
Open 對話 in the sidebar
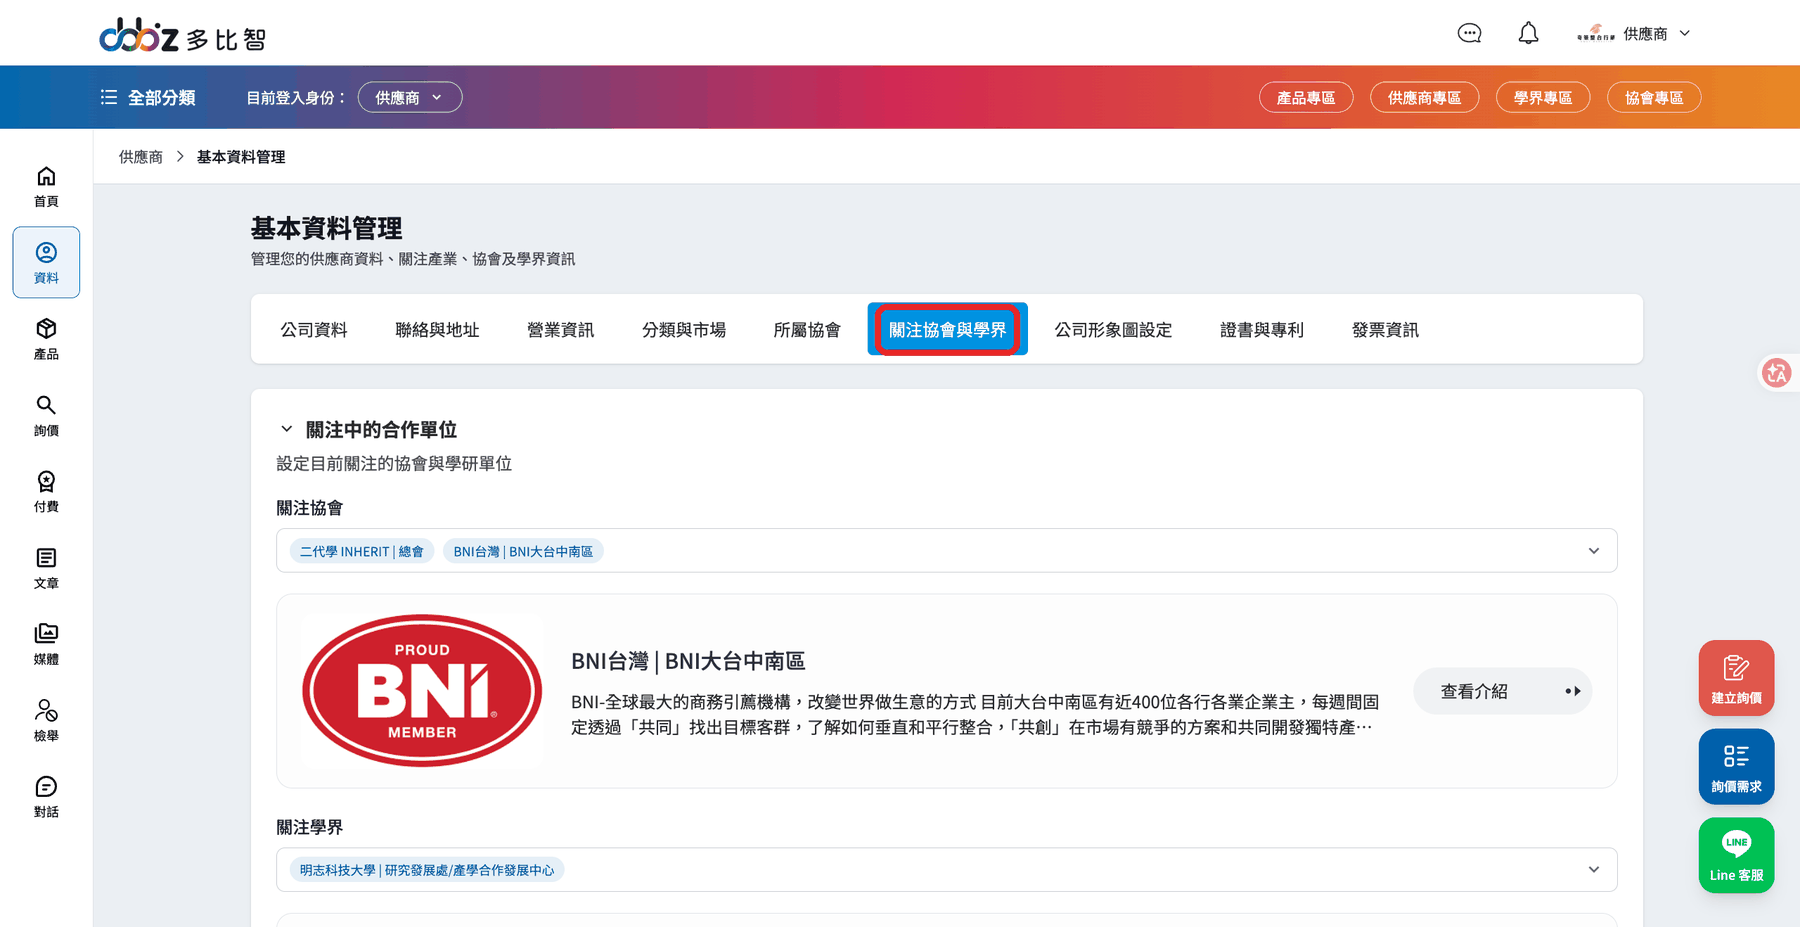pos(46,797)
